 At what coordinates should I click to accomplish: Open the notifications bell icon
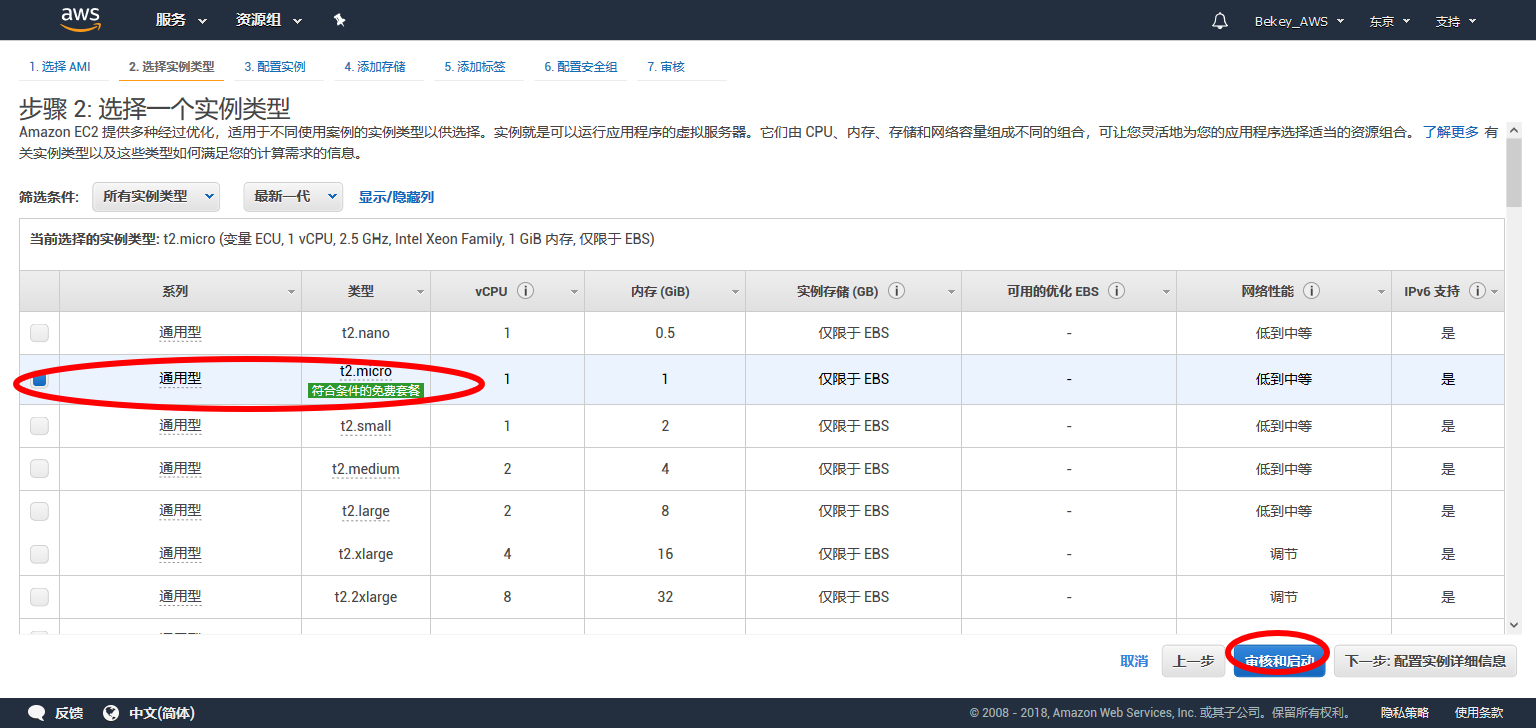tap(1219, 20)
